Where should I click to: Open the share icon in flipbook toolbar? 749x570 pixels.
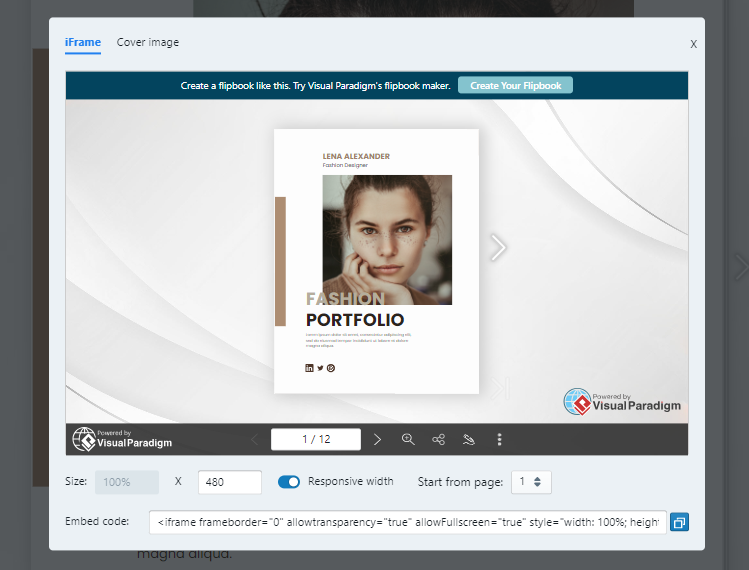438,439
